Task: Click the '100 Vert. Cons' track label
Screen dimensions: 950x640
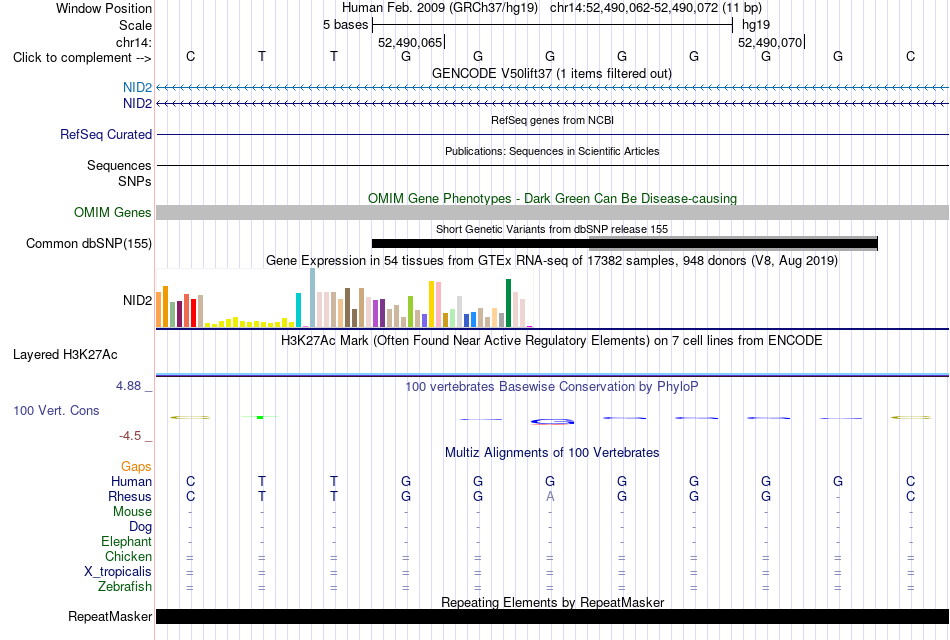Action: point(56,411)
